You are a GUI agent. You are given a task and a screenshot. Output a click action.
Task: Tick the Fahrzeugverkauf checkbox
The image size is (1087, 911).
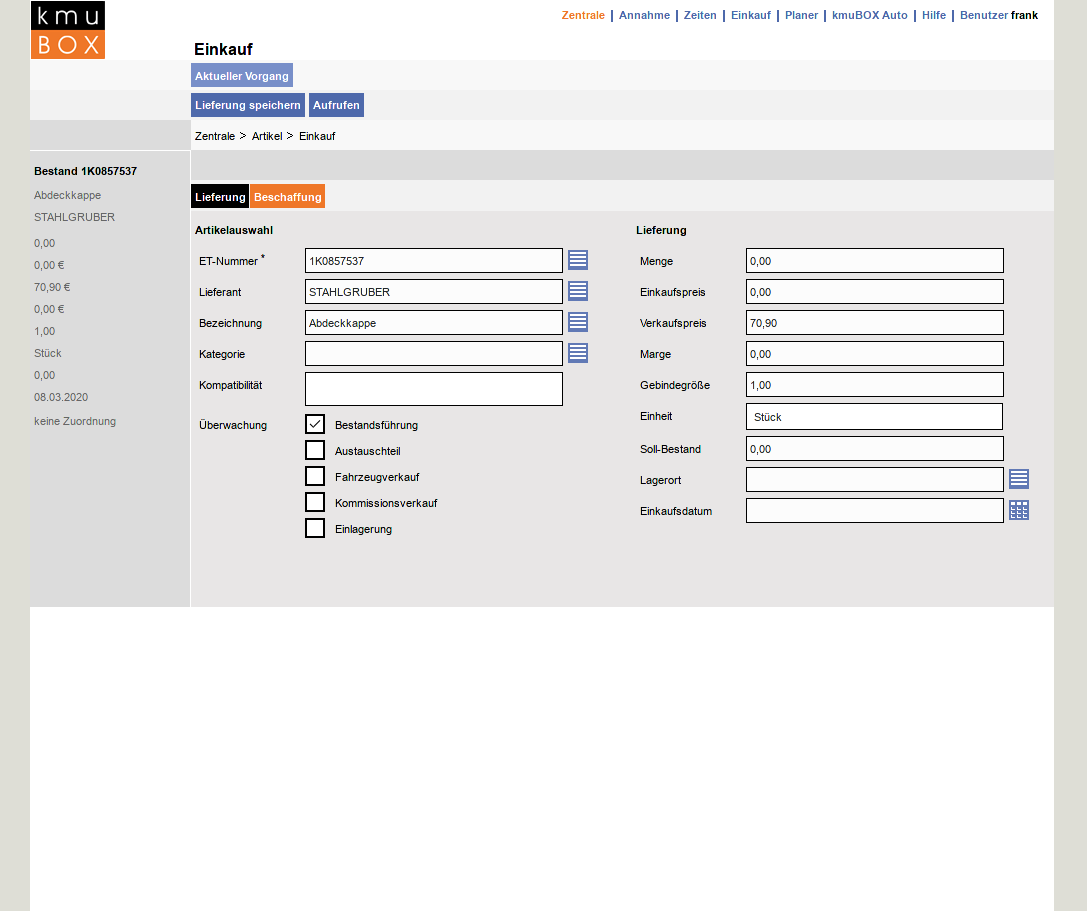click(315, 476)
